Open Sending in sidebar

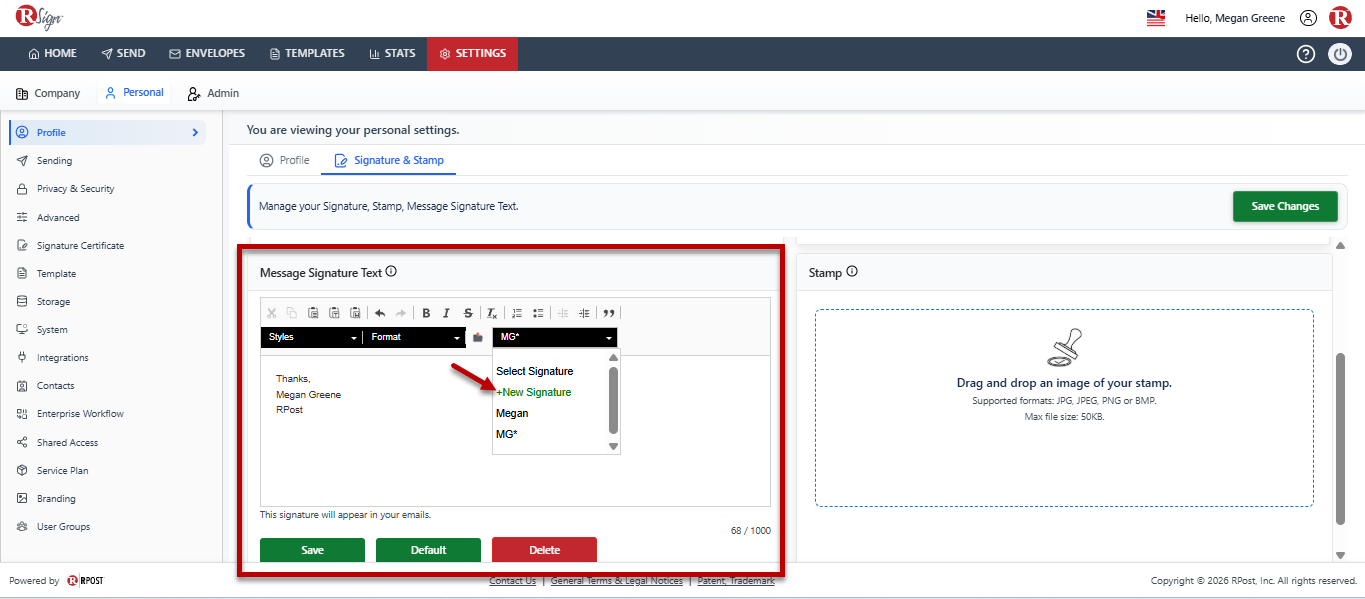[x=54, y=160]
